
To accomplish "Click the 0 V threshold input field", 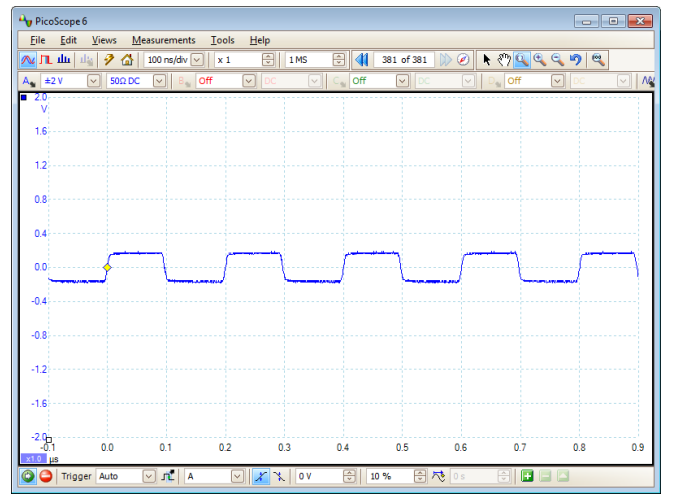I will coord(320,476).
